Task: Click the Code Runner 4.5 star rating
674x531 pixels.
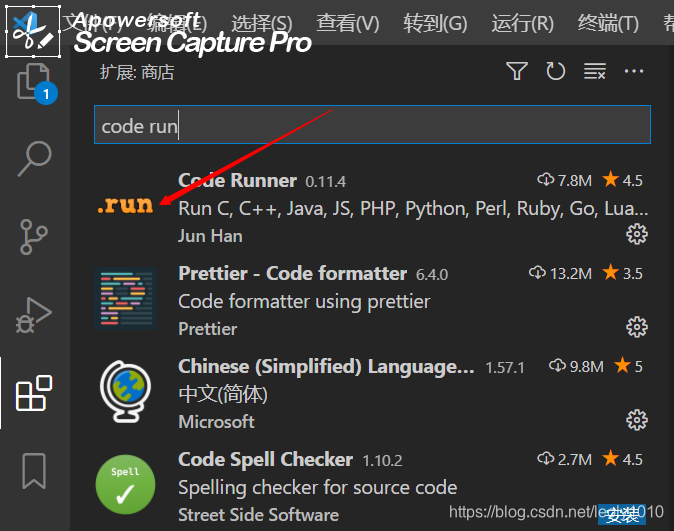Action: [x=622, y=180]
